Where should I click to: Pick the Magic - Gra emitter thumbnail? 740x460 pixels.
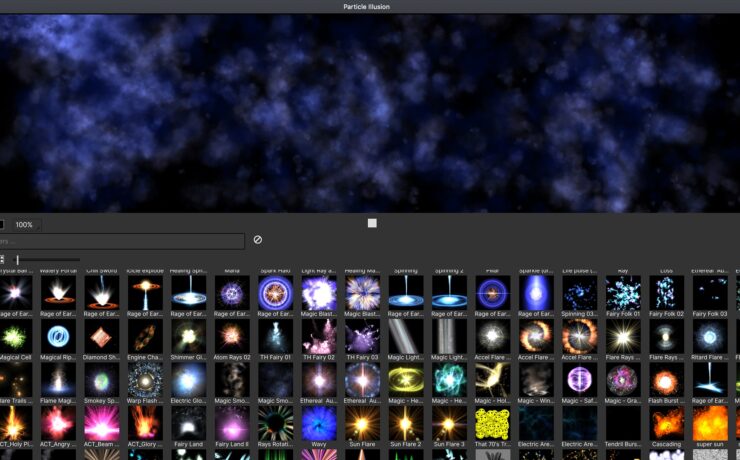pos(623,380)
